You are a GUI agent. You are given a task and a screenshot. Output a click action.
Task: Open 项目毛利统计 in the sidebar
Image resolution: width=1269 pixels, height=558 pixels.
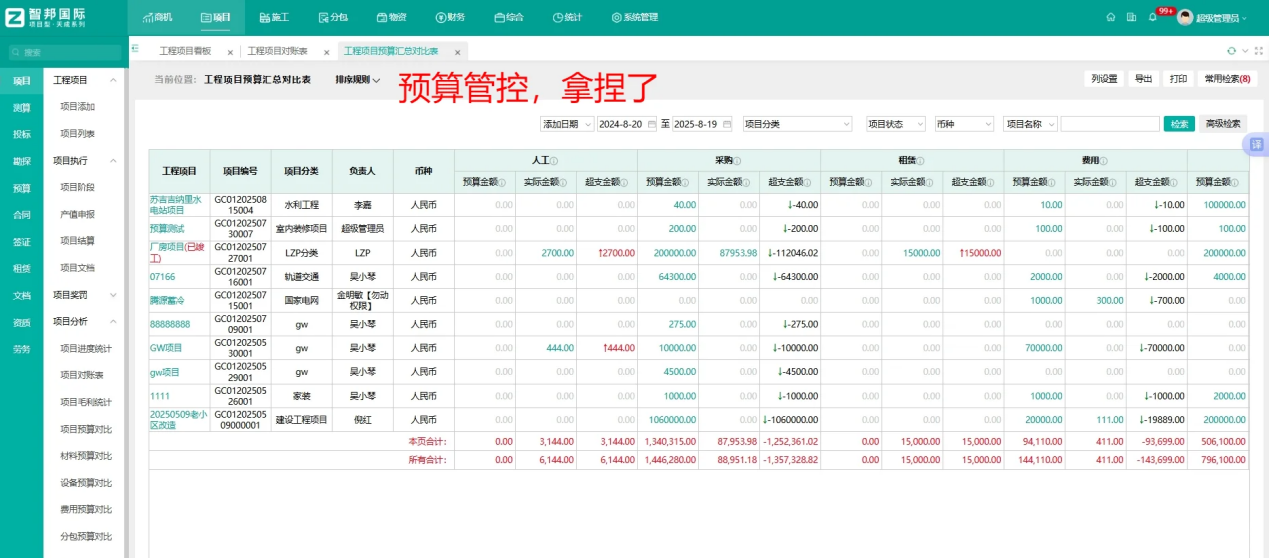click(86, 402)
